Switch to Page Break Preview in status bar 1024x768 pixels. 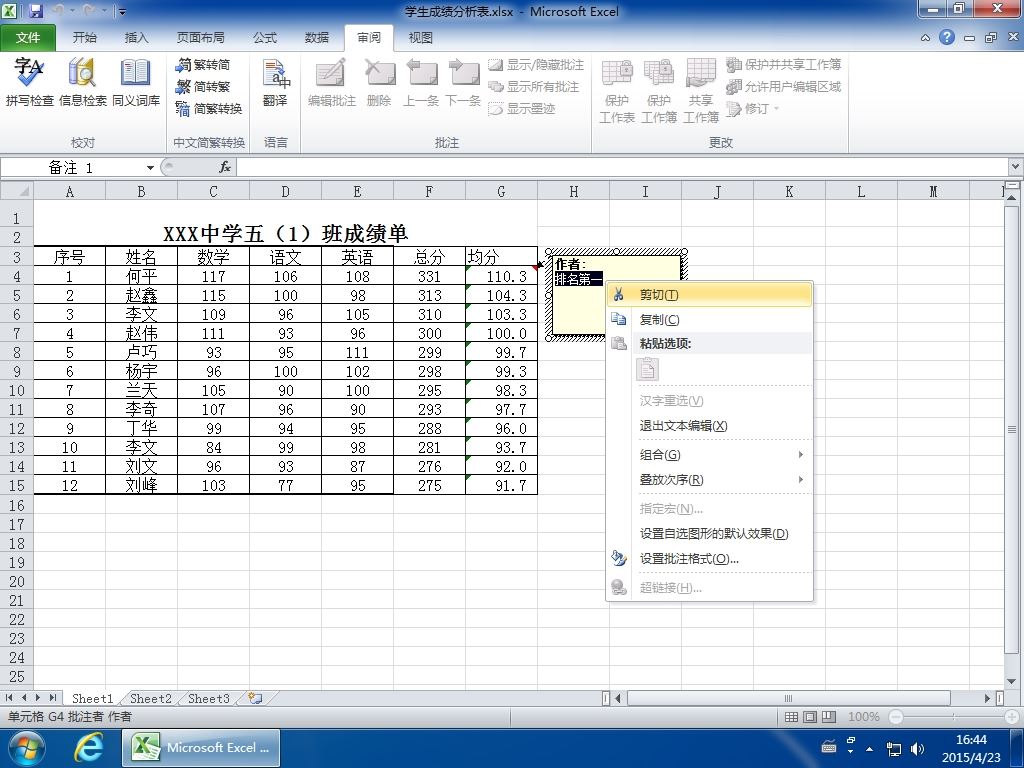[x=829, y=716]
